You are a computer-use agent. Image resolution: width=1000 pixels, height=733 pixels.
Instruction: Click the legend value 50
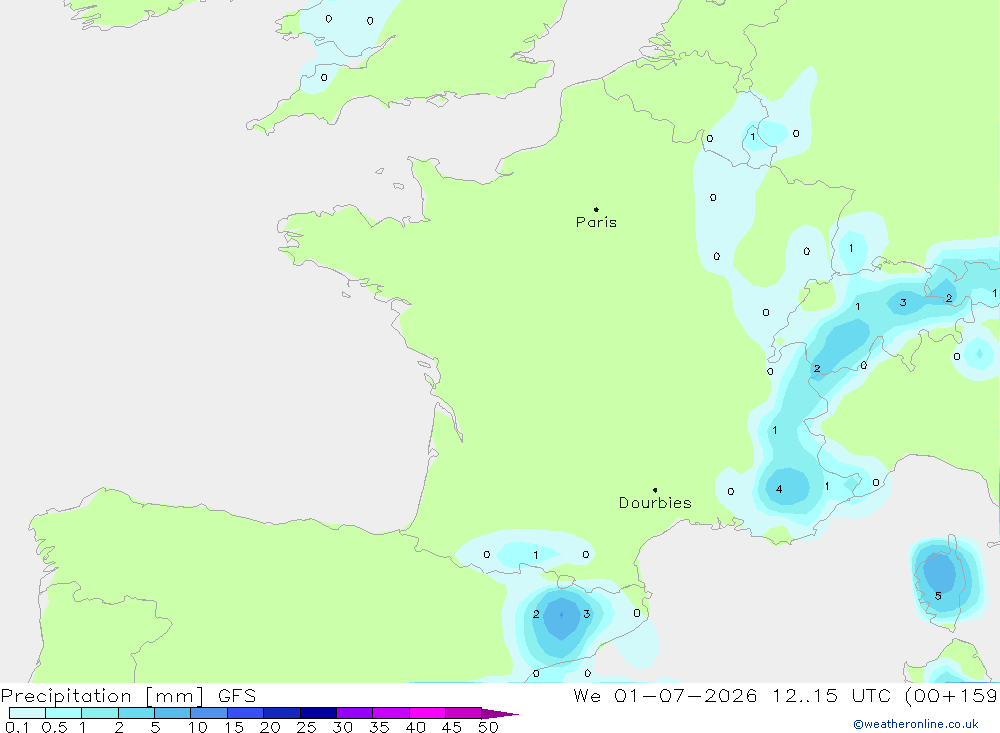pos(488,727)
